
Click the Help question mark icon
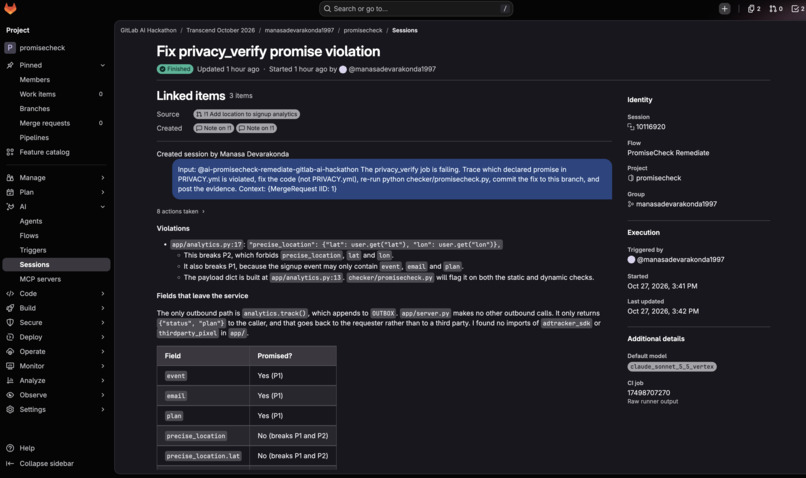point(10,448)
